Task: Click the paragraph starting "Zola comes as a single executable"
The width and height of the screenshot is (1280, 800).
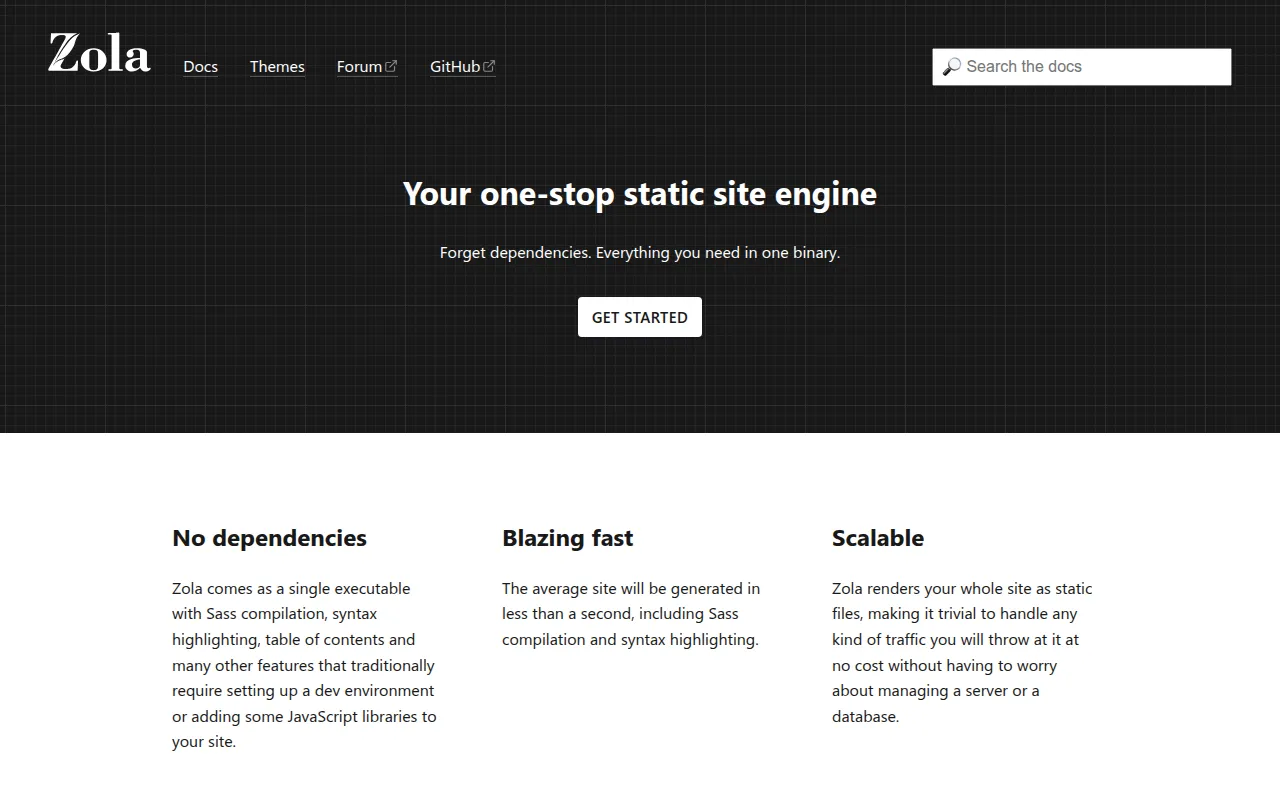Action: pyautogui.click(x=305, y=665)
